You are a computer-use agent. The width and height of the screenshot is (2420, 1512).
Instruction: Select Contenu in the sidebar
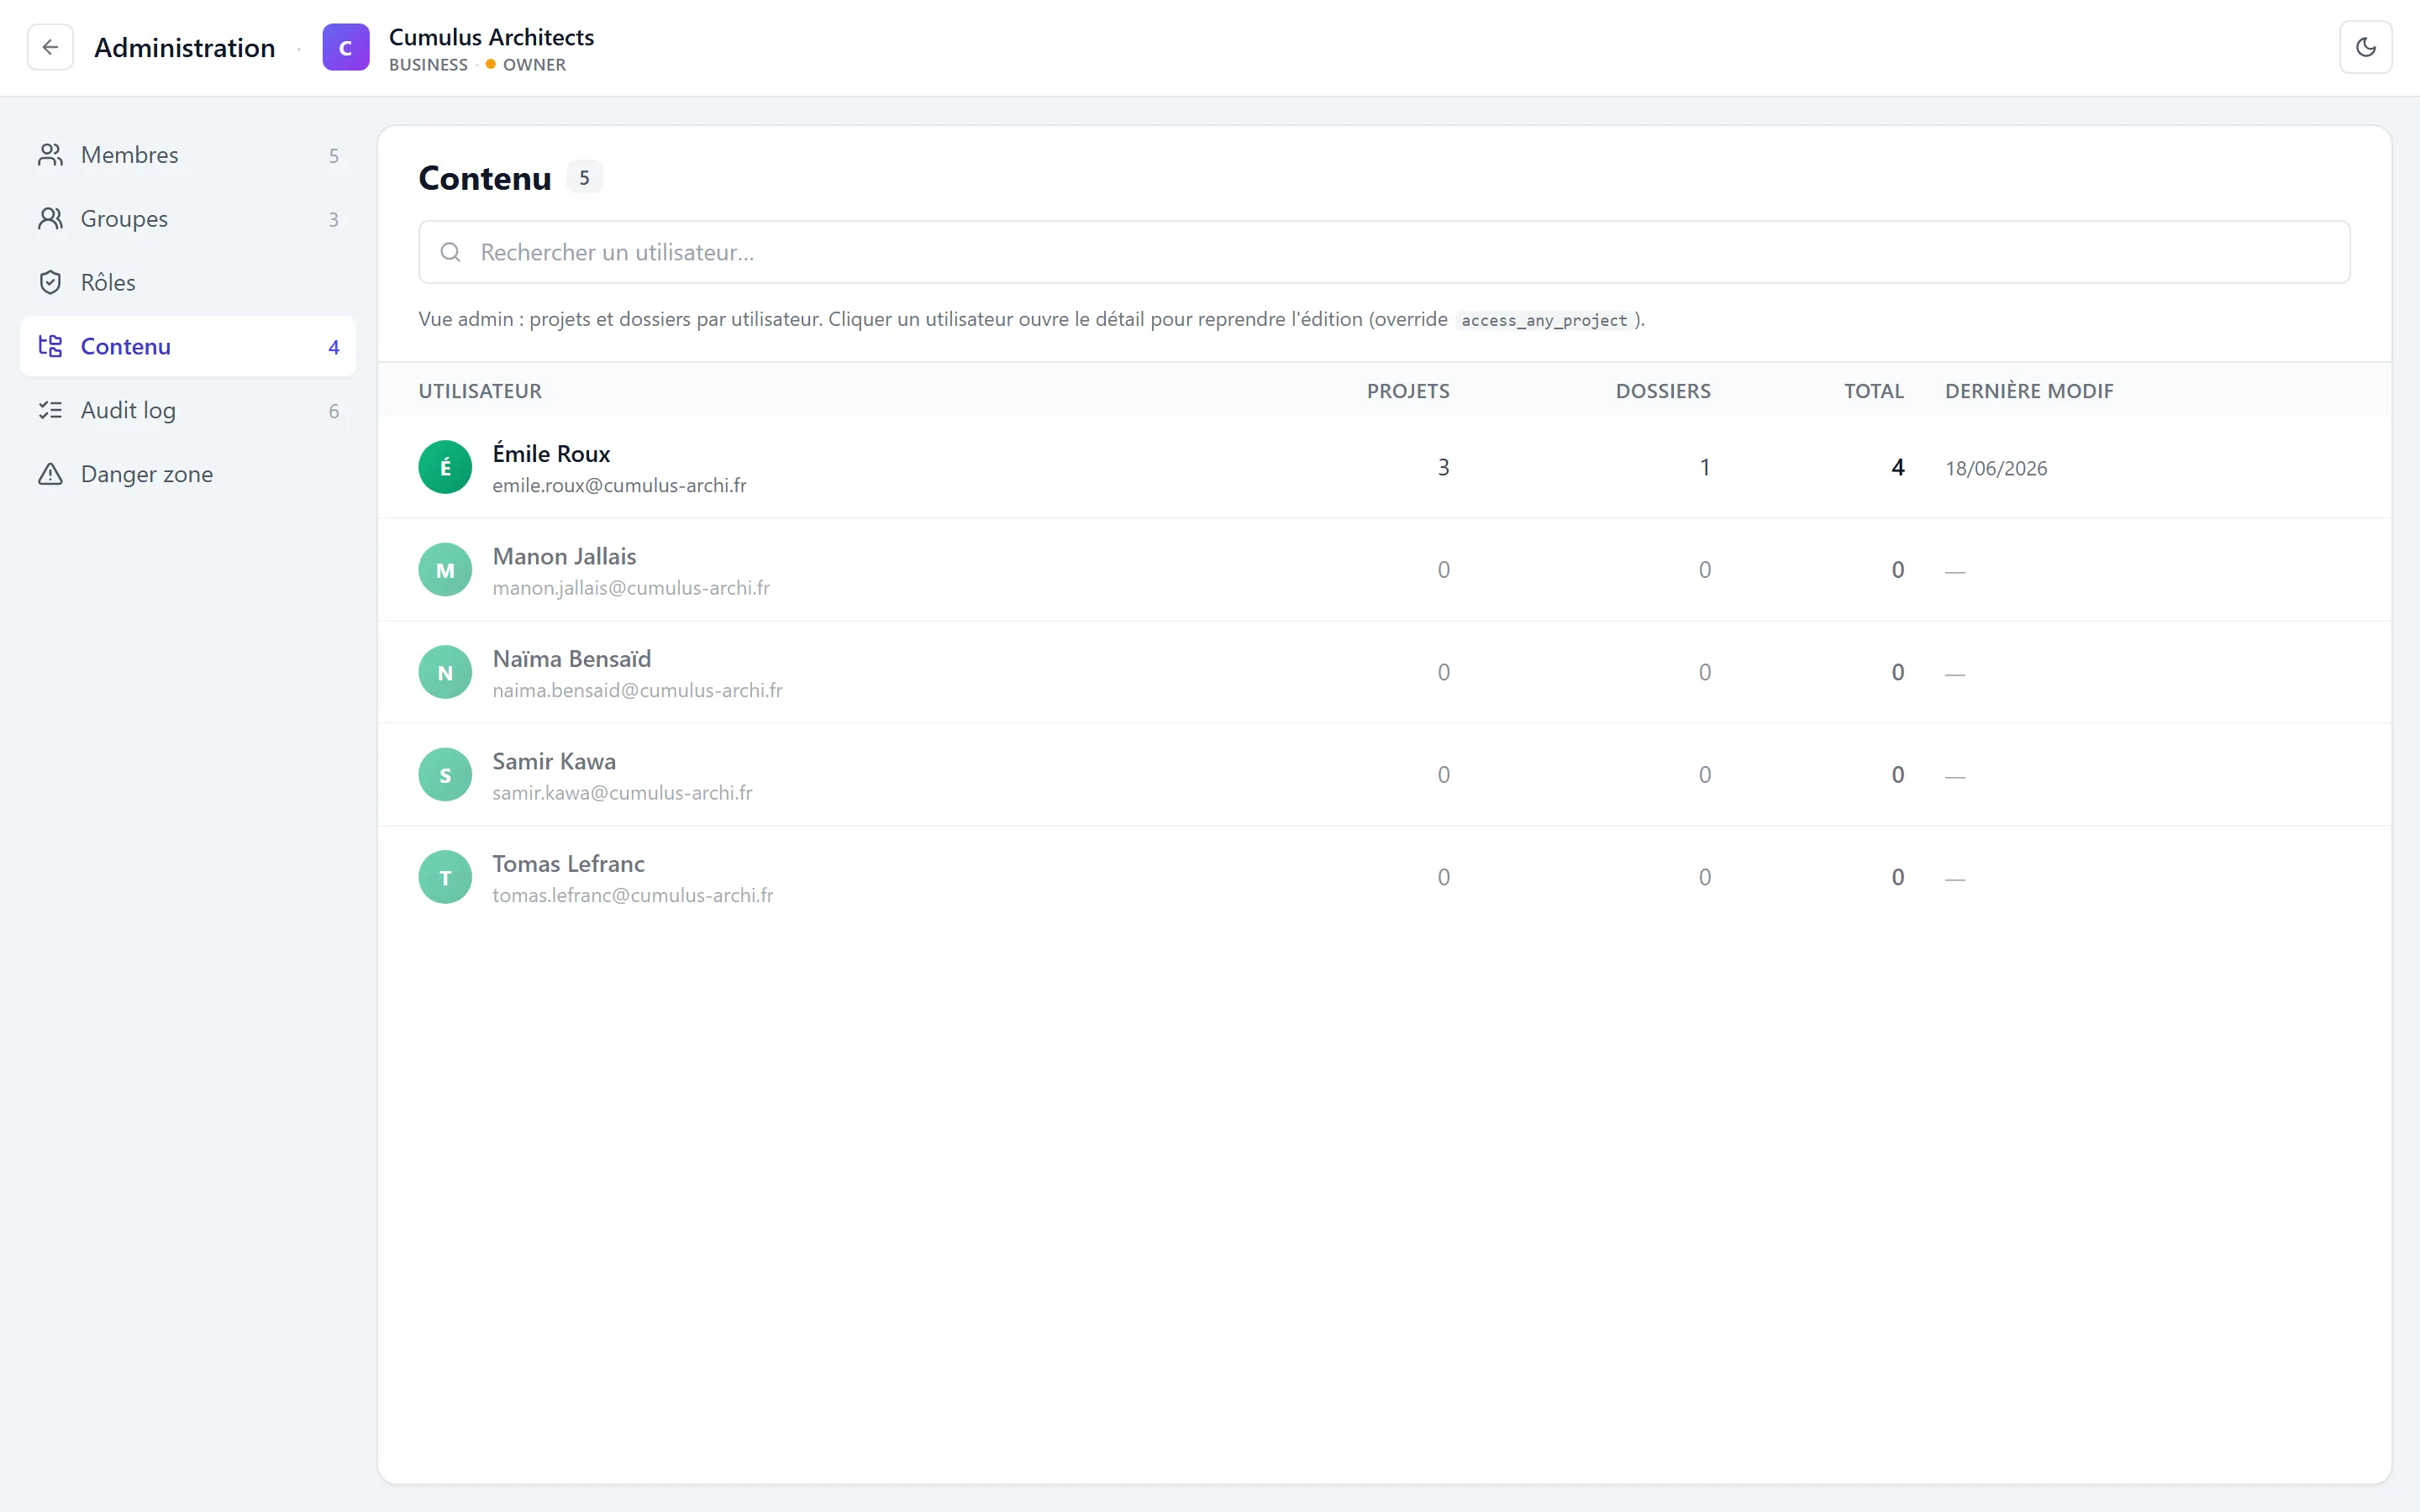click(188, 347)
